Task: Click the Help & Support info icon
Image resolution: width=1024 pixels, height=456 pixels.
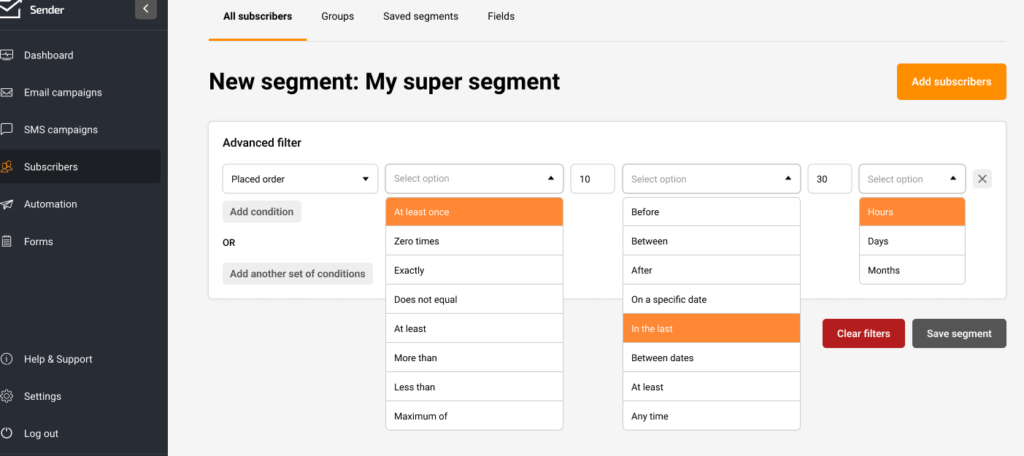Action: [x=6, y=359]
